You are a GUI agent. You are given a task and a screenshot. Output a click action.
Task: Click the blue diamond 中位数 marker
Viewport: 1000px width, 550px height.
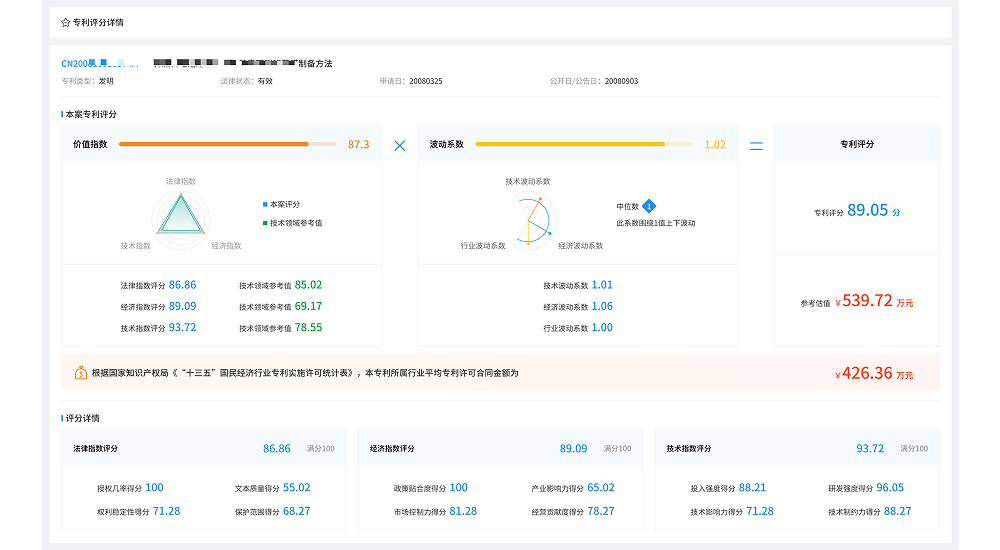[x=649, y=206]
